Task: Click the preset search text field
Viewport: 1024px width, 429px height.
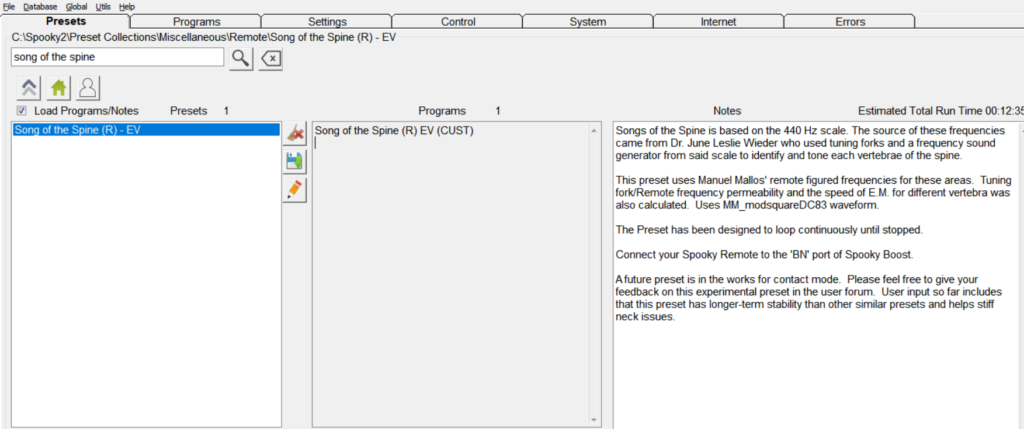Action: click(x=117, y=58)
